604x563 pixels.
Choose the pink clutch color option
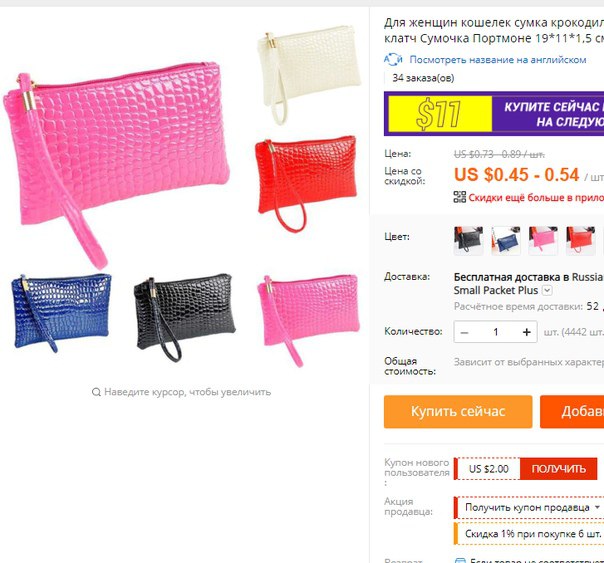543,240
